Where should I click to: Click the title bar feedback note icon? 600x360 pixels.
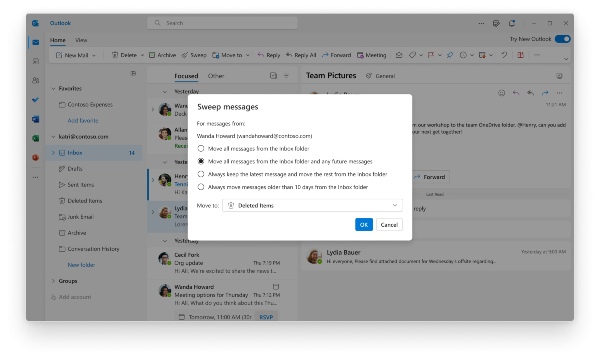[496, 23]
